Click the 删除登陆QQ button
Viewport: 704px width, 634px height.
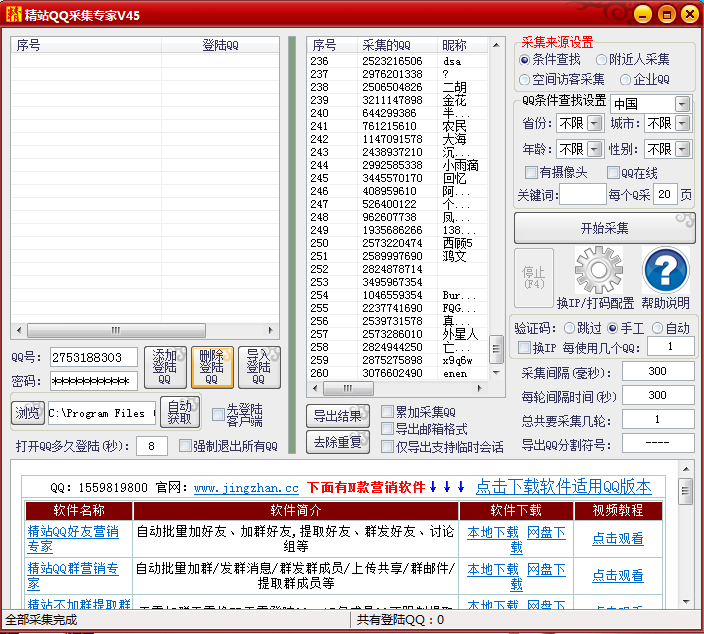[212, 367]
